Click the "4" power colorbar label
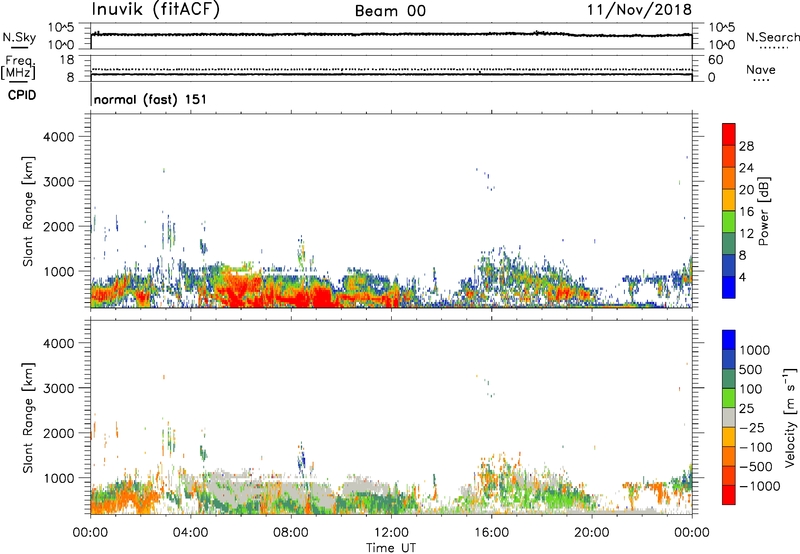Image resolution: width=800 pixels, height=554 pixels. 743,278
